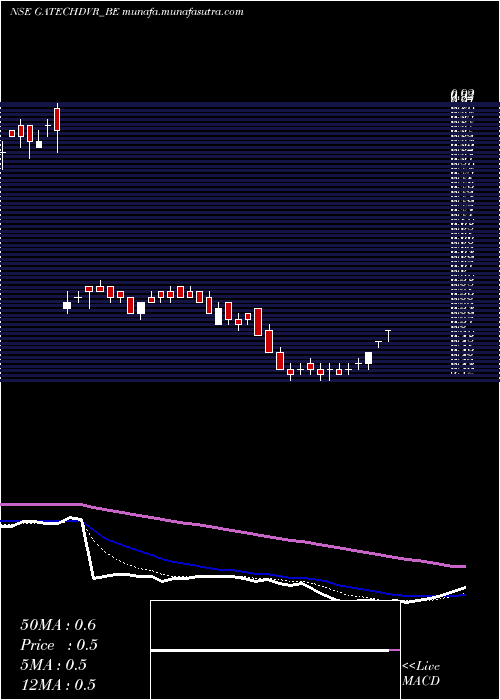The height and width of the screenshot is (700, 500).
Task: Click the 50MA : 0.6 label
Action: point(58,625)
